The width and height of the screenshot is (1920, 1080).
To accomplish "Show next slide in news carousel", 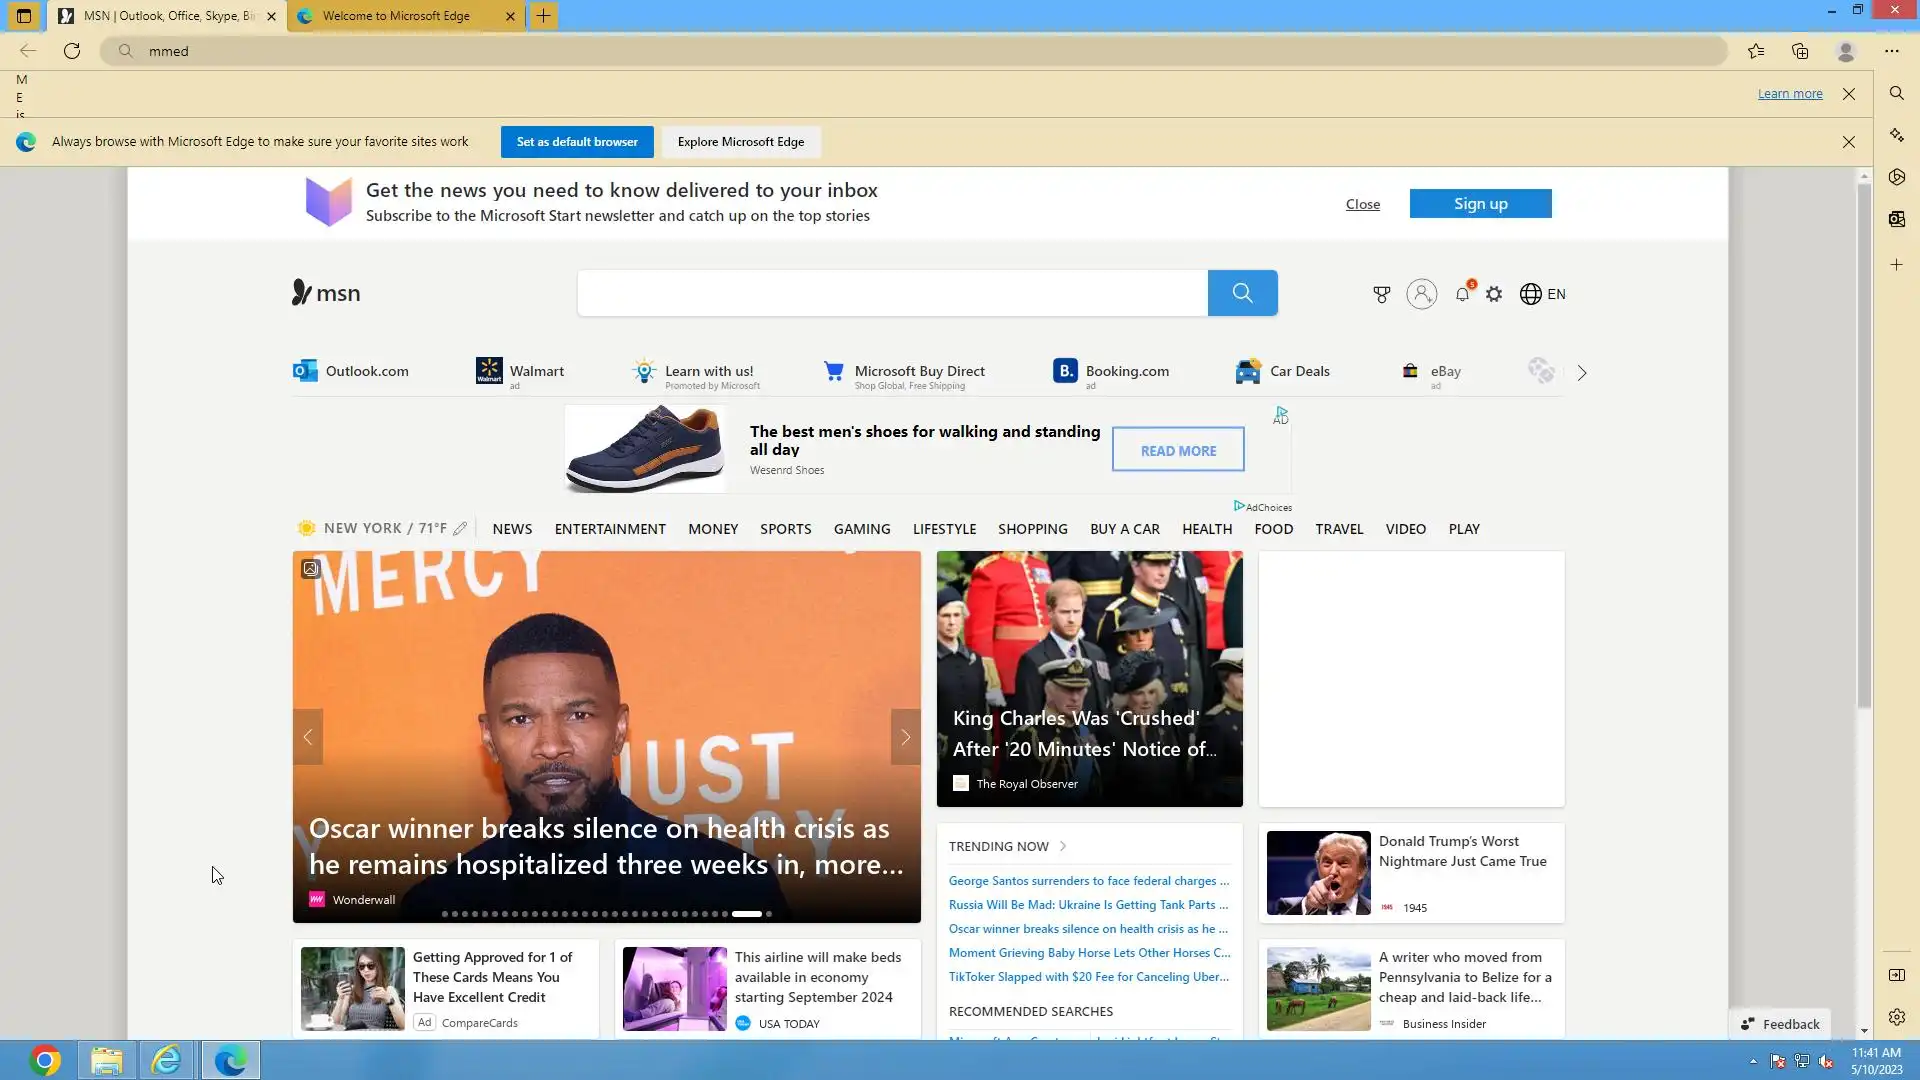I will point(905,737).
